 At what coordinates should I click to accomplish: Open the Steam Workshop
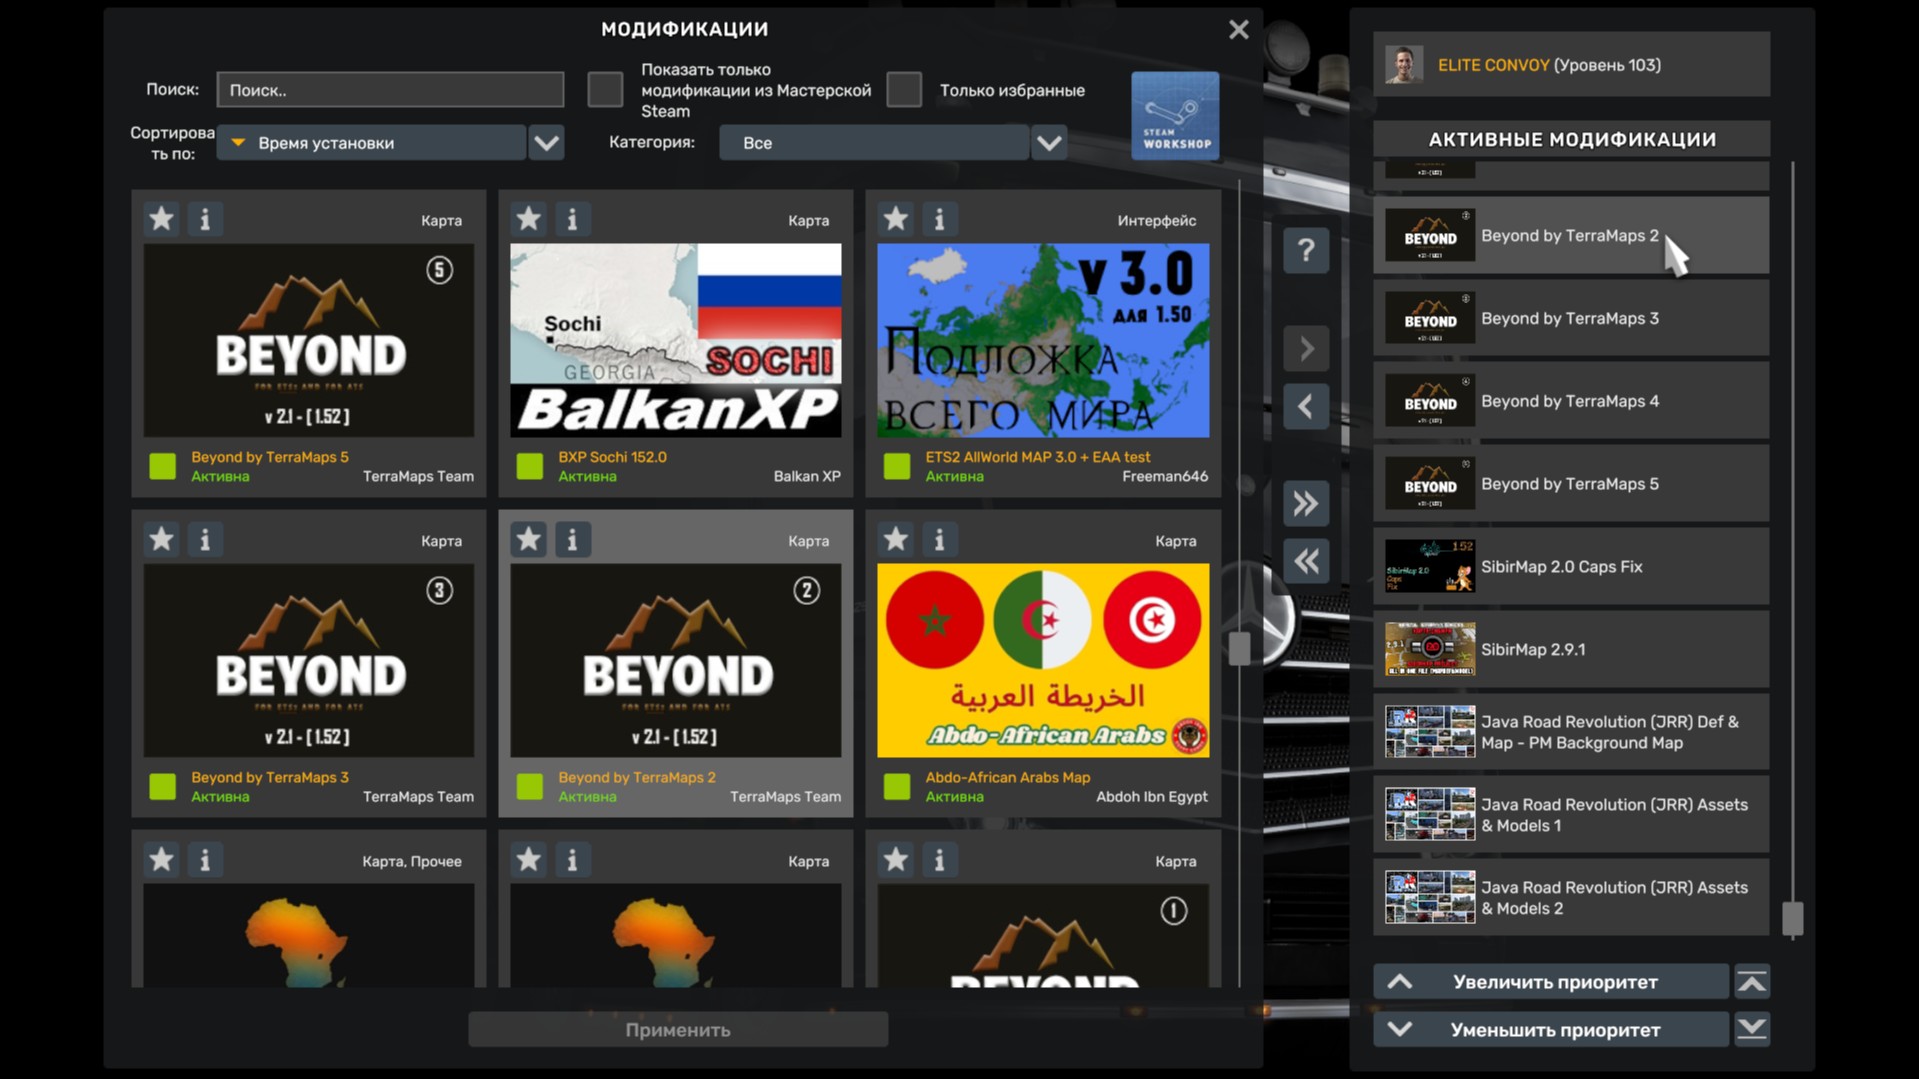pyautogui.click(x=1175, y=116)
